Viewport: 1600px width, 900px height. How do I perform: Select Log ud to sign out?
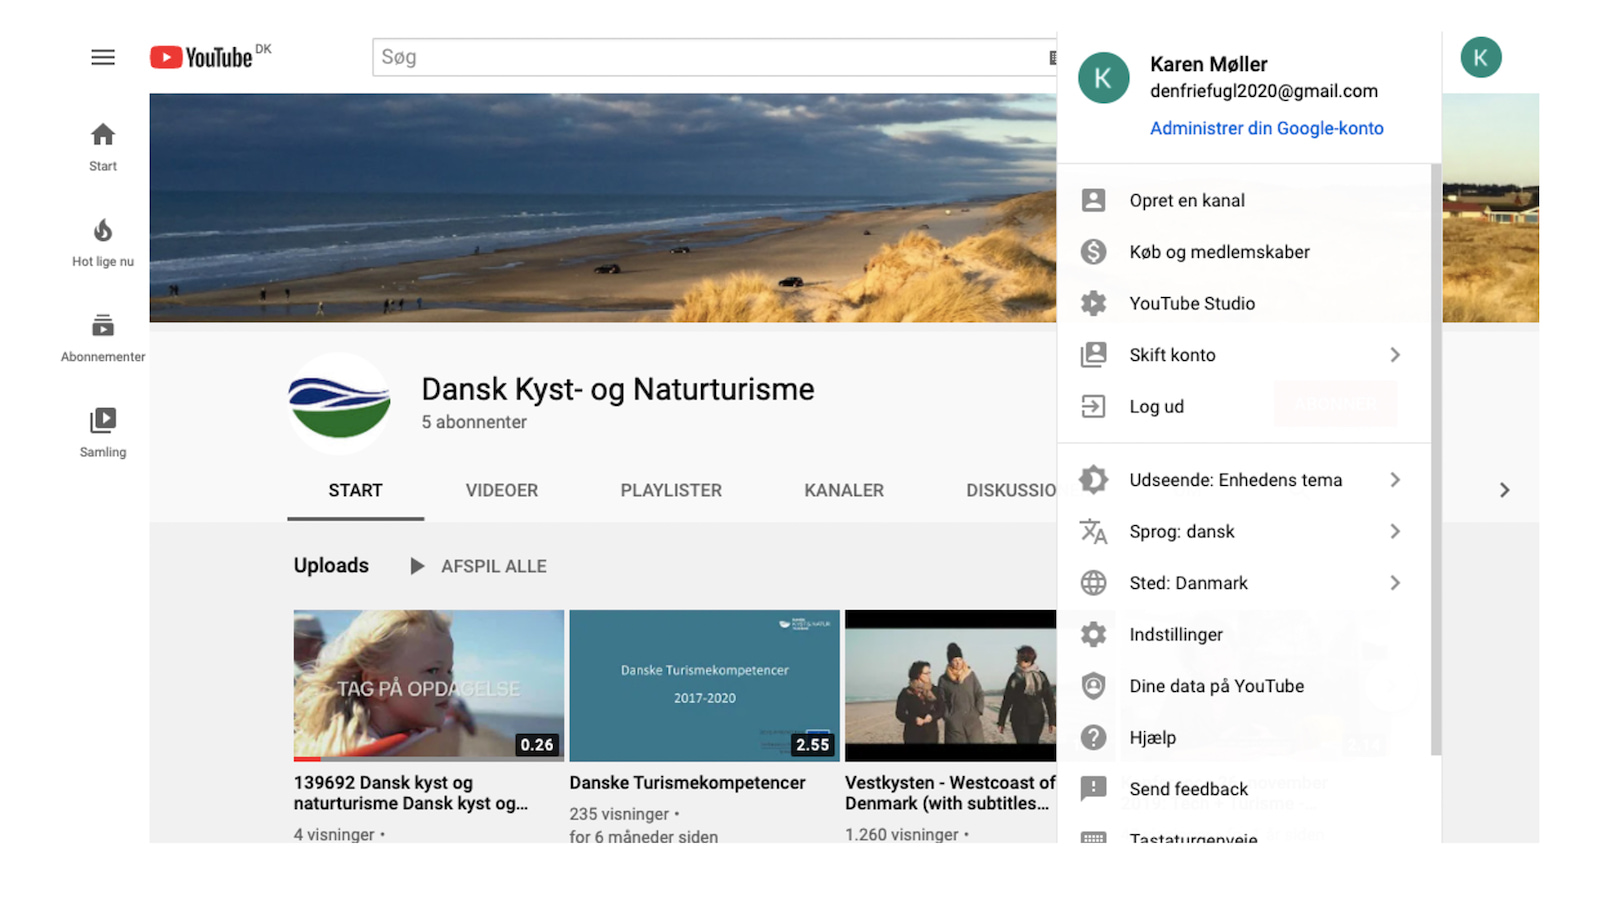coord(1156,406)
